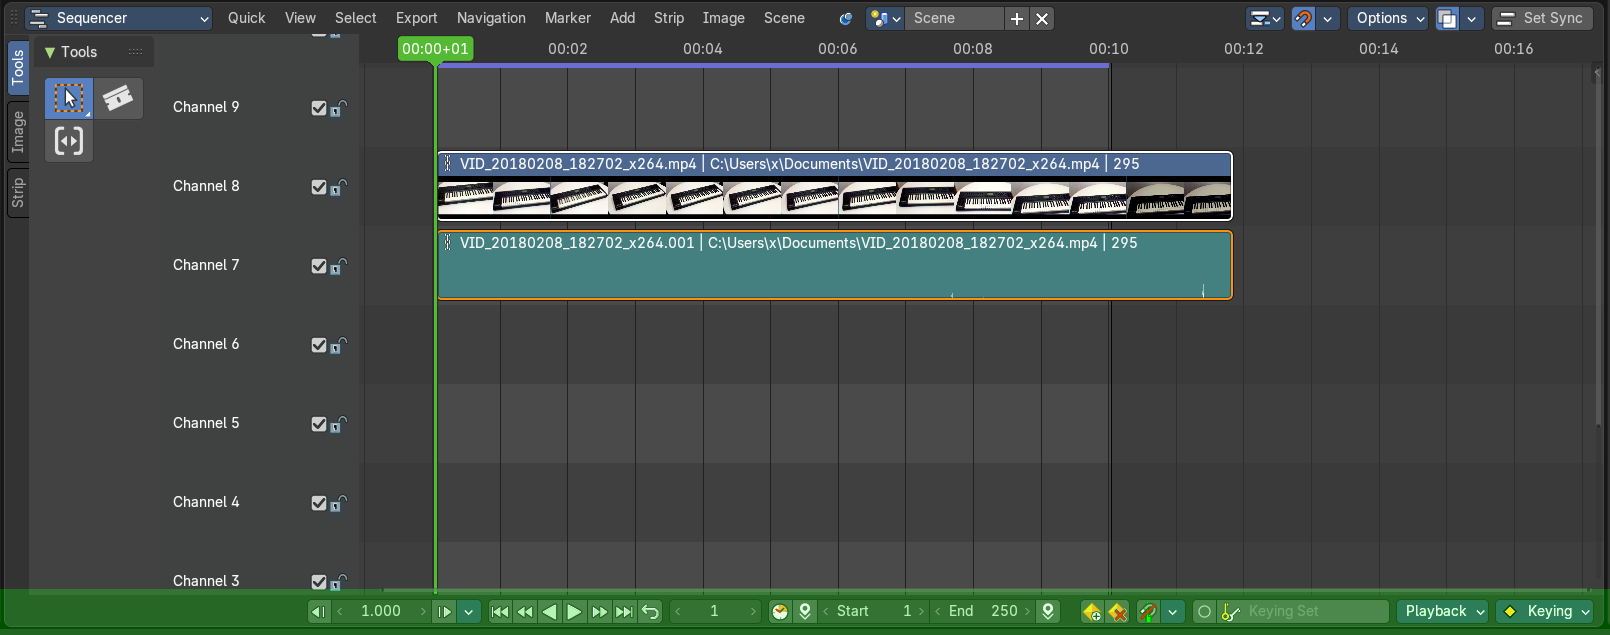Play the animation in reverse
Screen dimensions: 1610x635
(549, 611)
